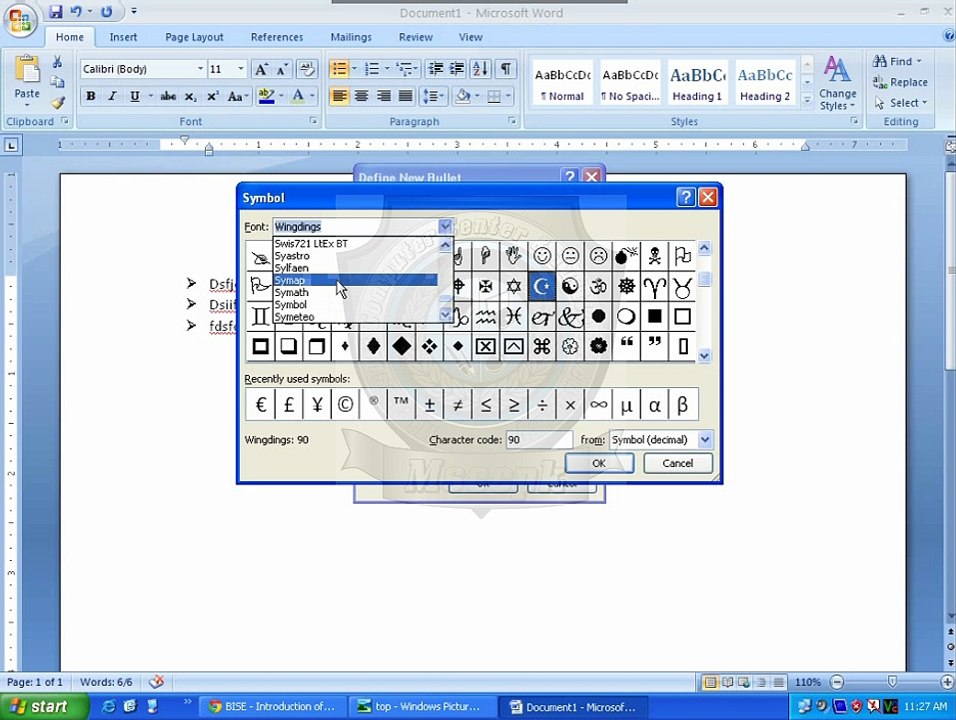The height and width of the screenshot is (720, 956).
Task: Click the Shrink Font icon
Action: [282, 69]
